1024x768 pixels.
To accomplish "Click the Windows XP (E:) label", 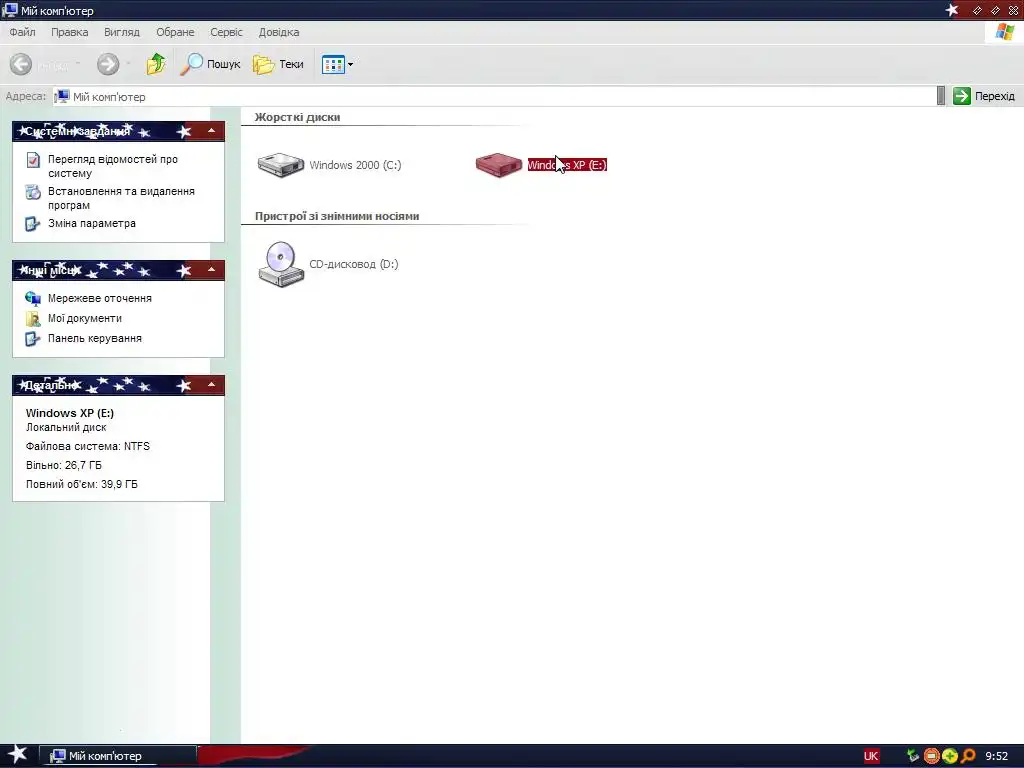I will 567,165.
